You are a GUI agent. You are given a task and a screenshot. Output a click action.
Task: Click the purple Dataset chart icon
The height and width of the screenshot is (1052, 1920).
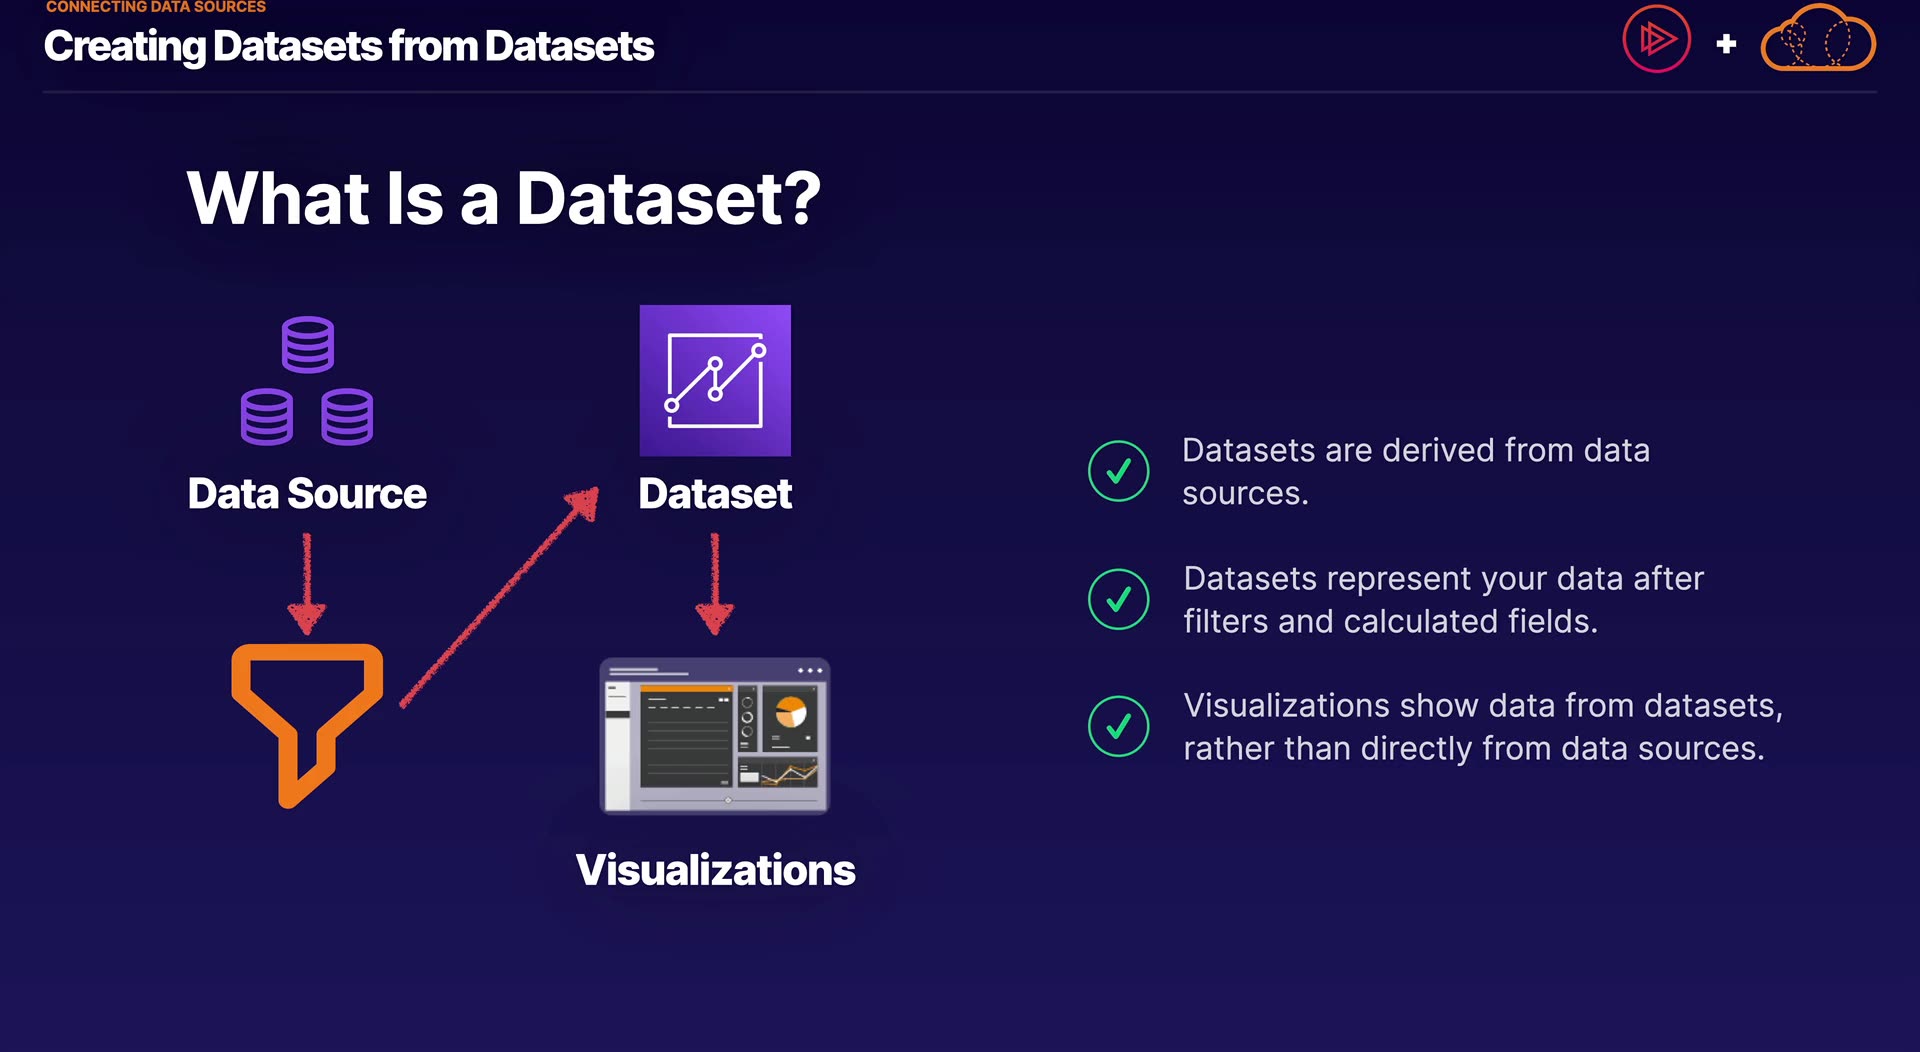pos(715,380)
